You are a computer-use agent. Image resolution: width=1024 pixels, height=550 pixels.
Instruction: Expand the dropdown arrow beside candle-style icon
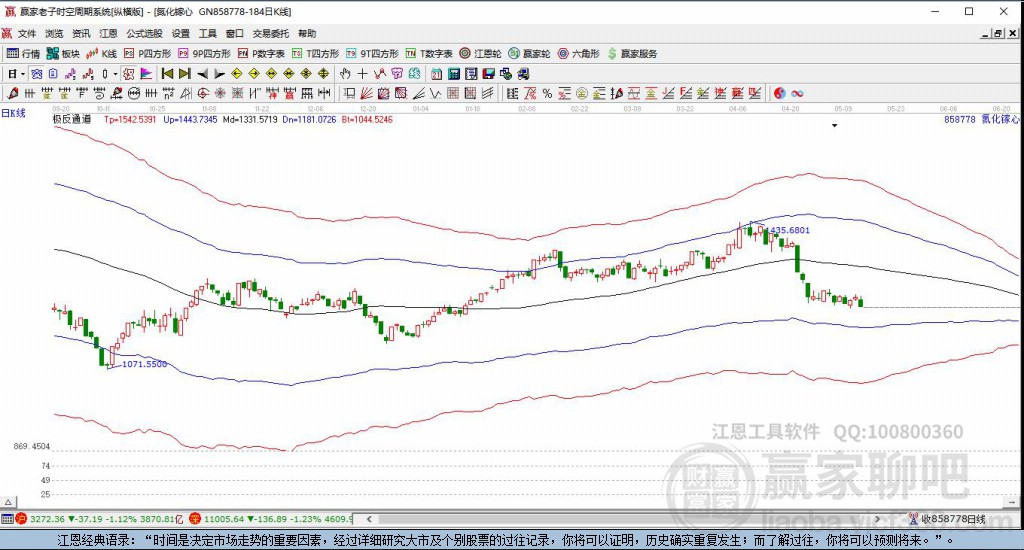click(x=116, y=74)
